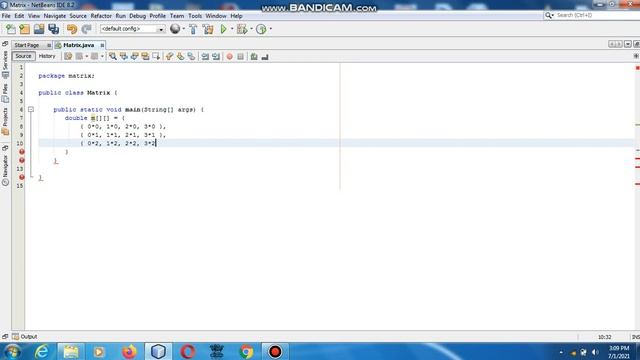Open the Help menu
This screenshot has height=360, width=640.
click(236, 16)
